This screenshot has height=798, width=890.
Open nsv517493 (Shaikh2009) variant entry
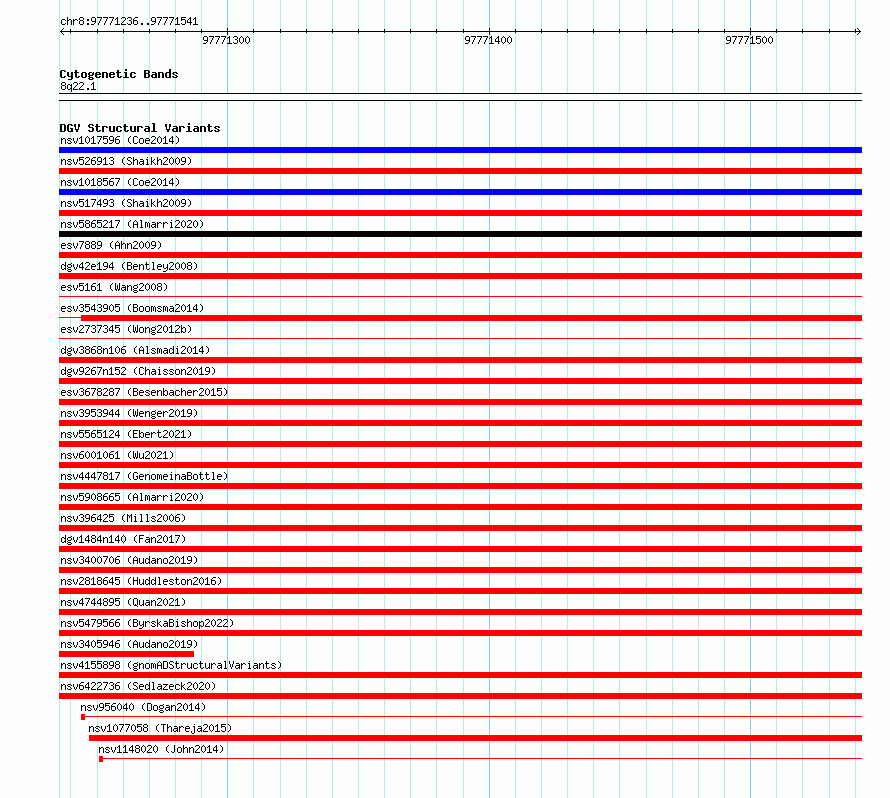click(126, 203)
